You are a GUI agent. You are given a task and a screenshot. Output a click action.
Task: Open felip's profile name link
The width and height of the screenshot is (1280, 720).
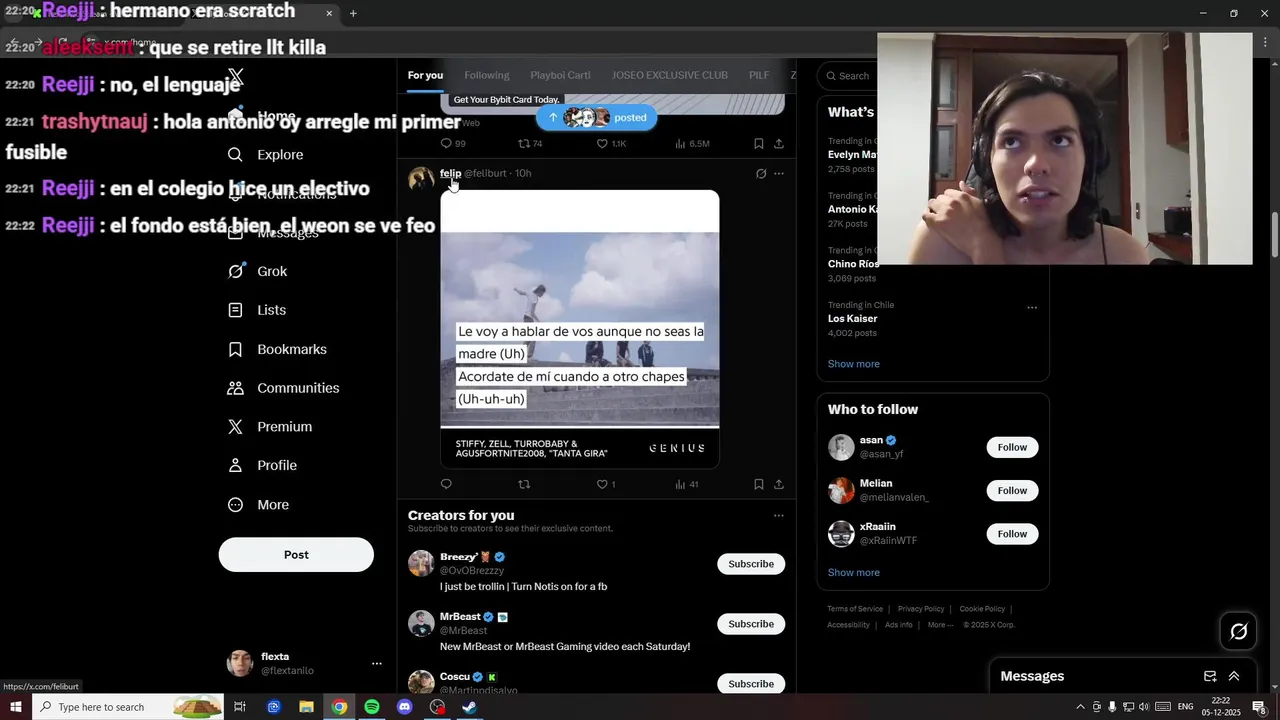(450, 174)
